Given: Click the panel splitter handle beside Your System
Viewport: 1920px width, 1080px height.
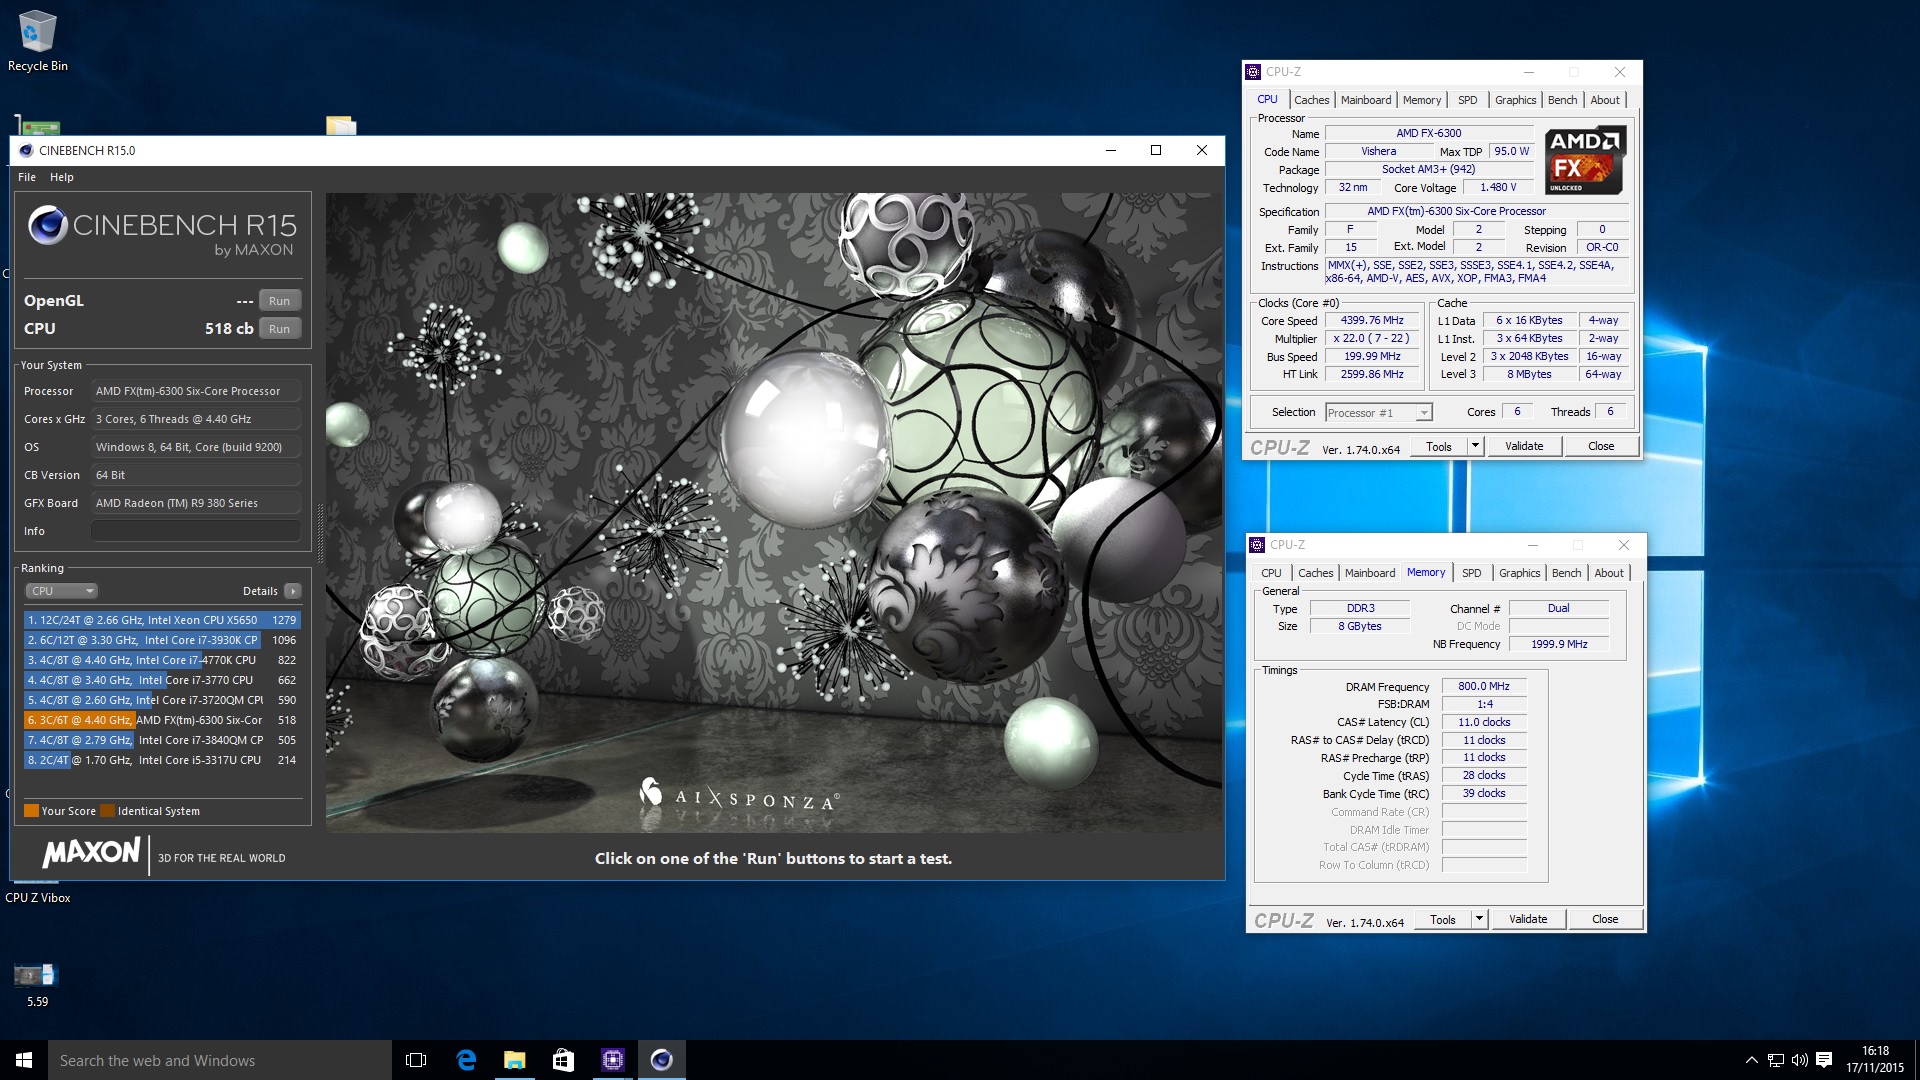Looking at the screenshot, I should (x=320, y=533).
